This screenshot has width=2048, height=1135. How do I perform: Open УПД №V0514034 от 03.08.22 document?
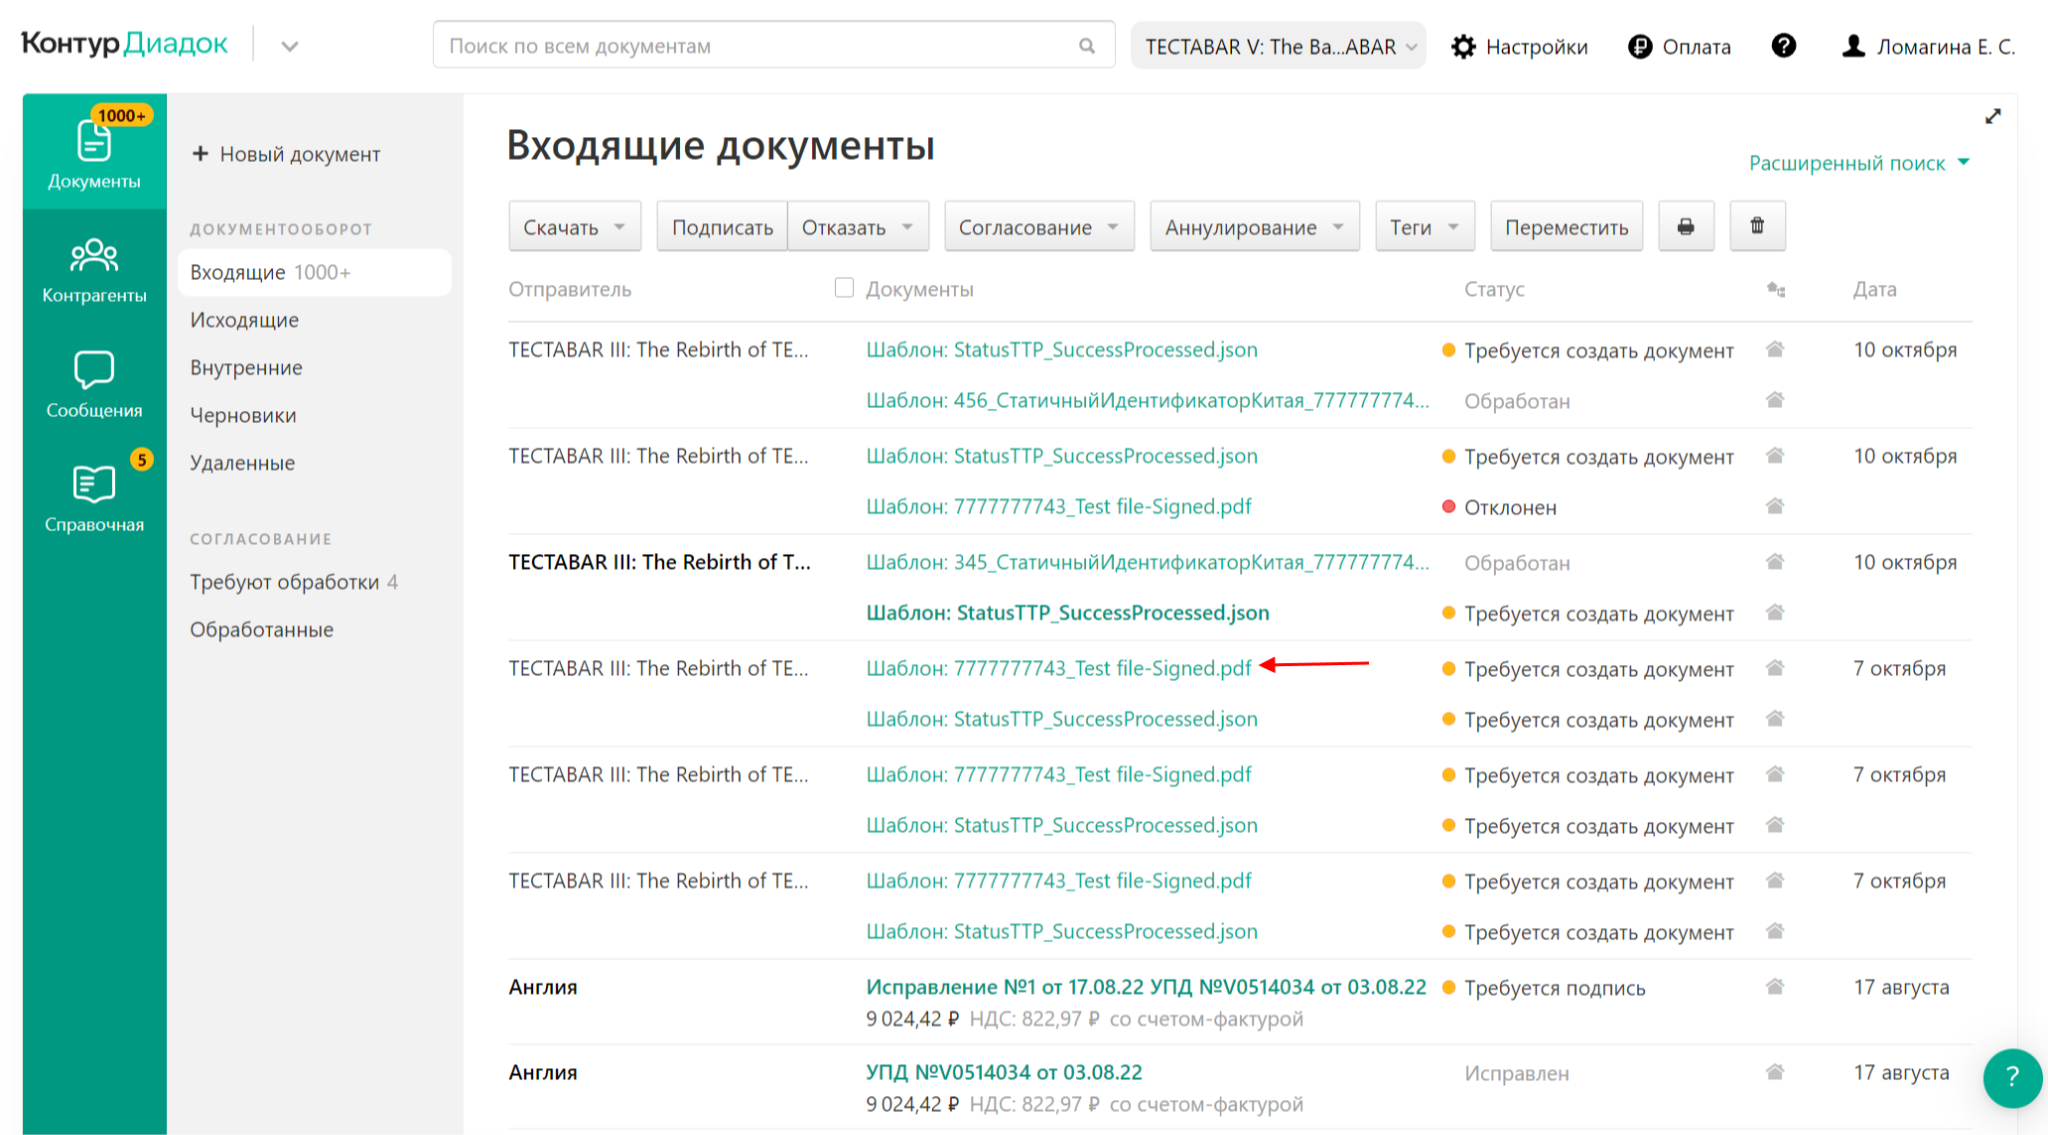tap(1003, 1072)
